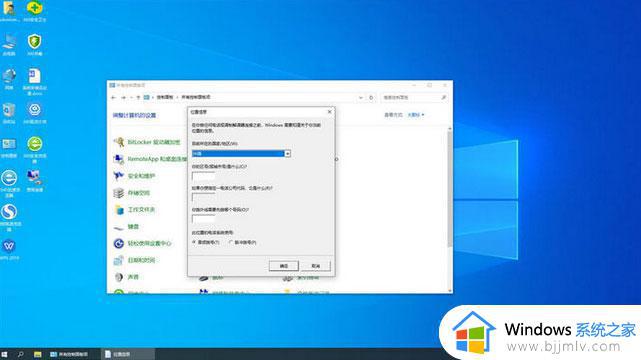Go forward in Control Panel window
The image size is (641, 360).
coord(123,98)
